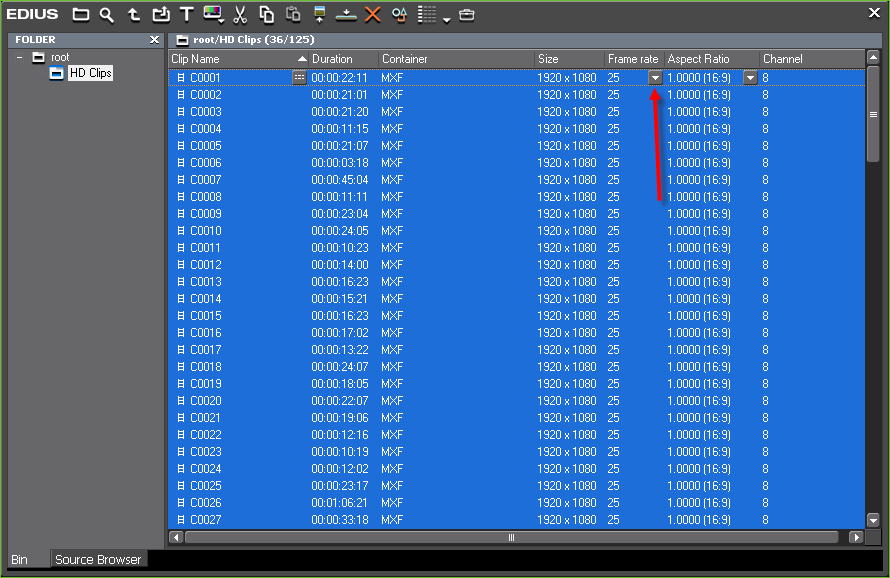Click the vertical scrollbar up arrow
Image resolution: width=890 pixels, height=578 pixels.
[x=873, y=57]
